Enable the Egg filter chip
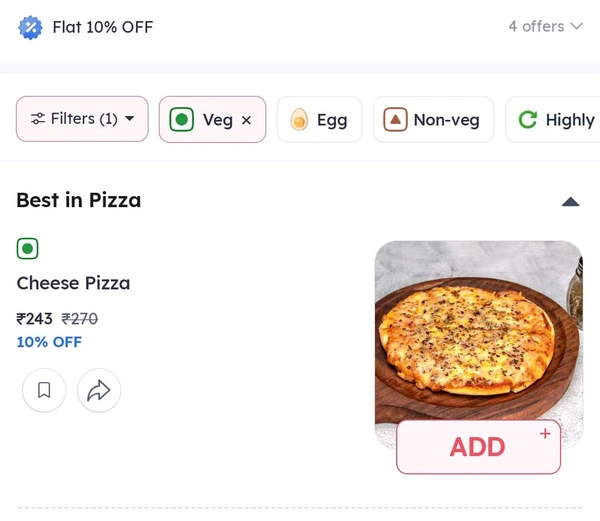 click(320, 120)
